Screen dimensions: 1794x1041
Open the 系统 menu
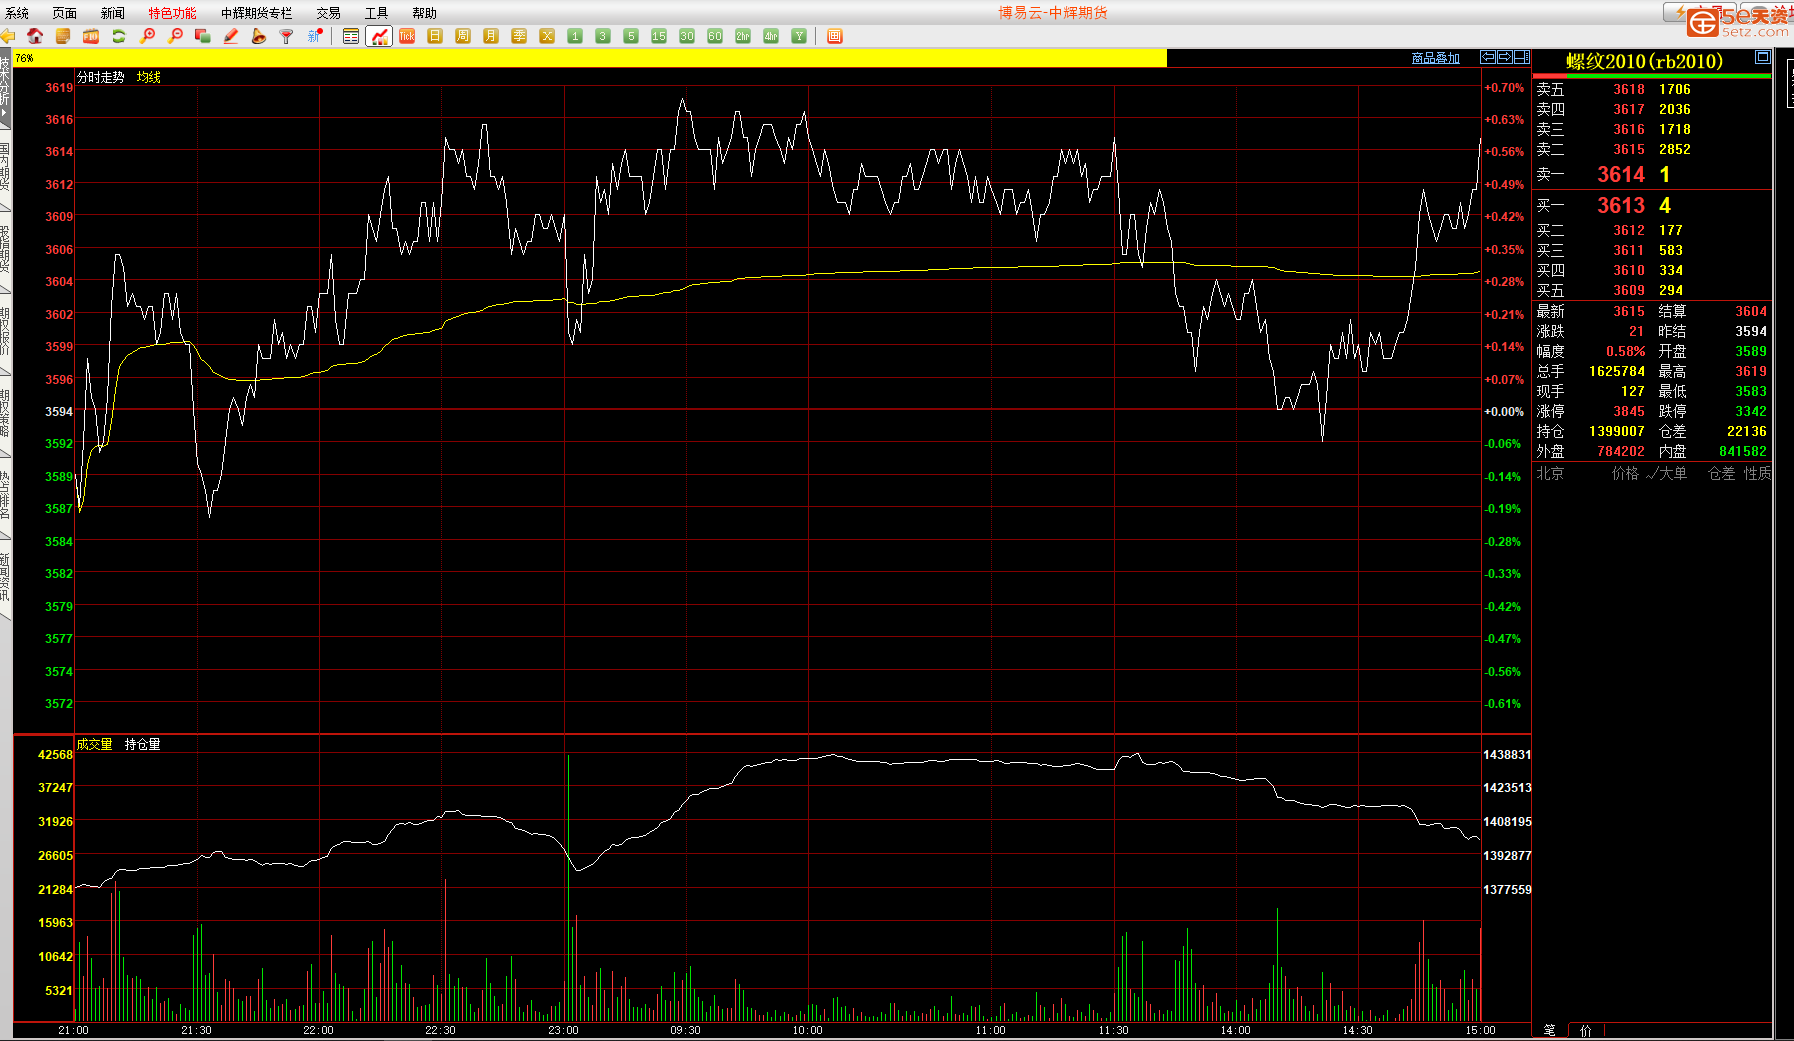pos(17,13)
